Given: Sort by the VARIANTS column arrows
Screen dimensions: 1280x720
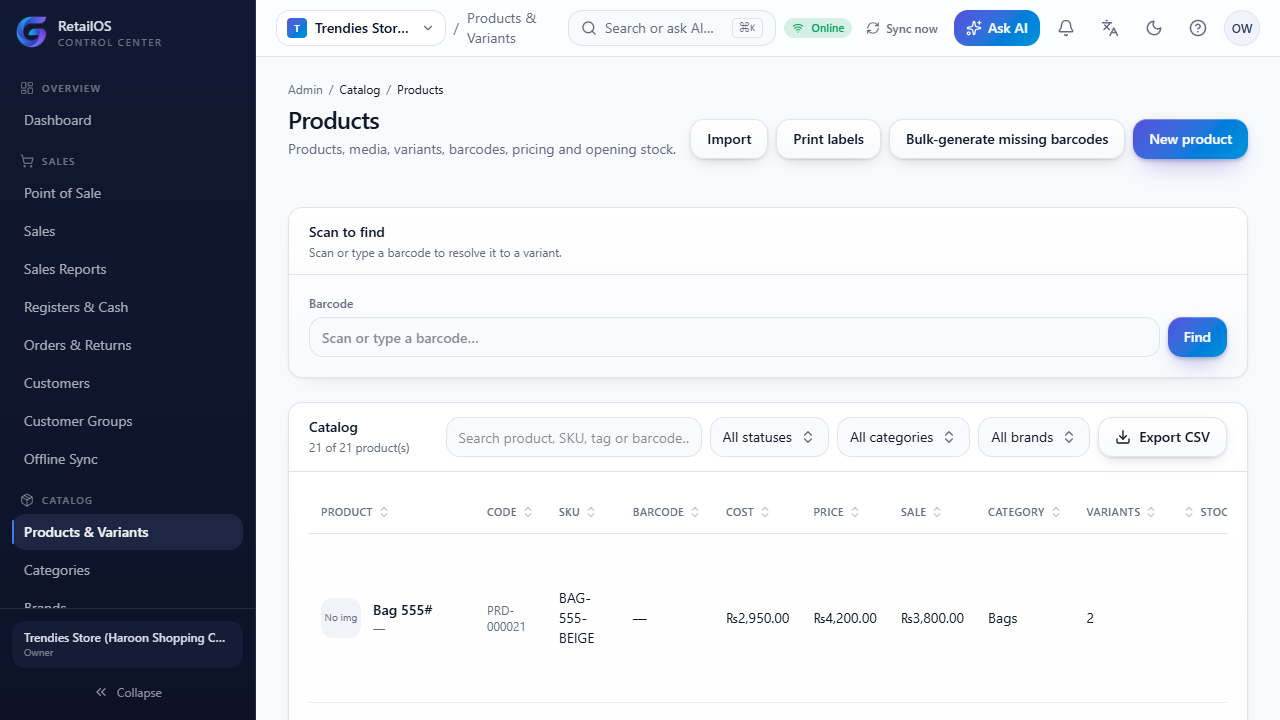Looking at the screenshot, I should pyautogui.click(x=1151, y=512).
